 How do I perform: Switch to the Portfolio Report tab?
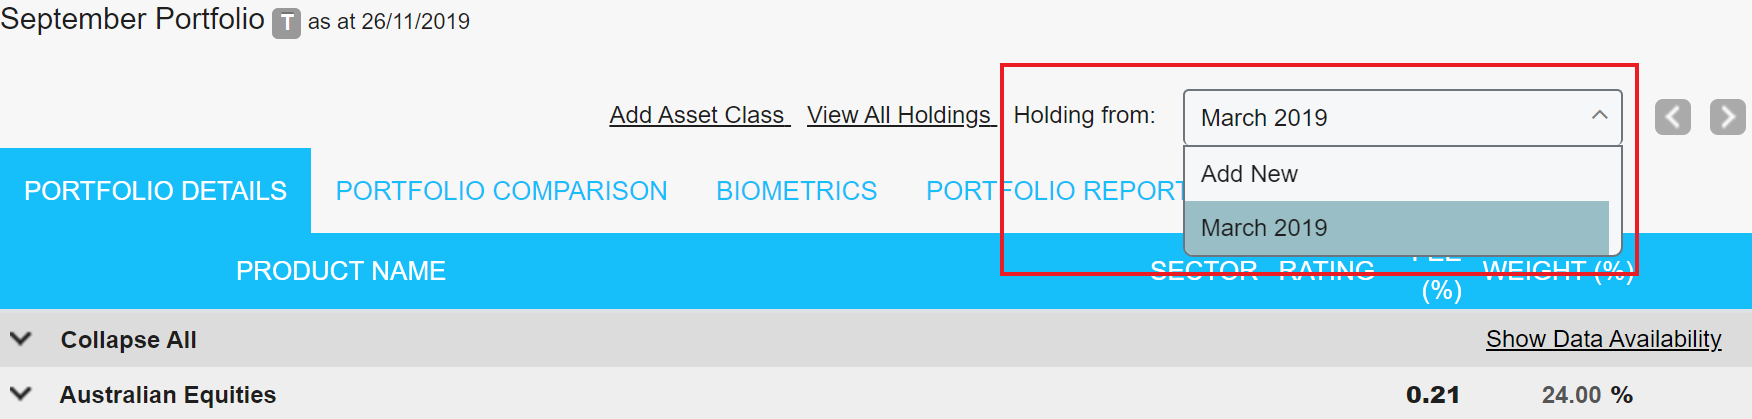(x=1053, y=191)
